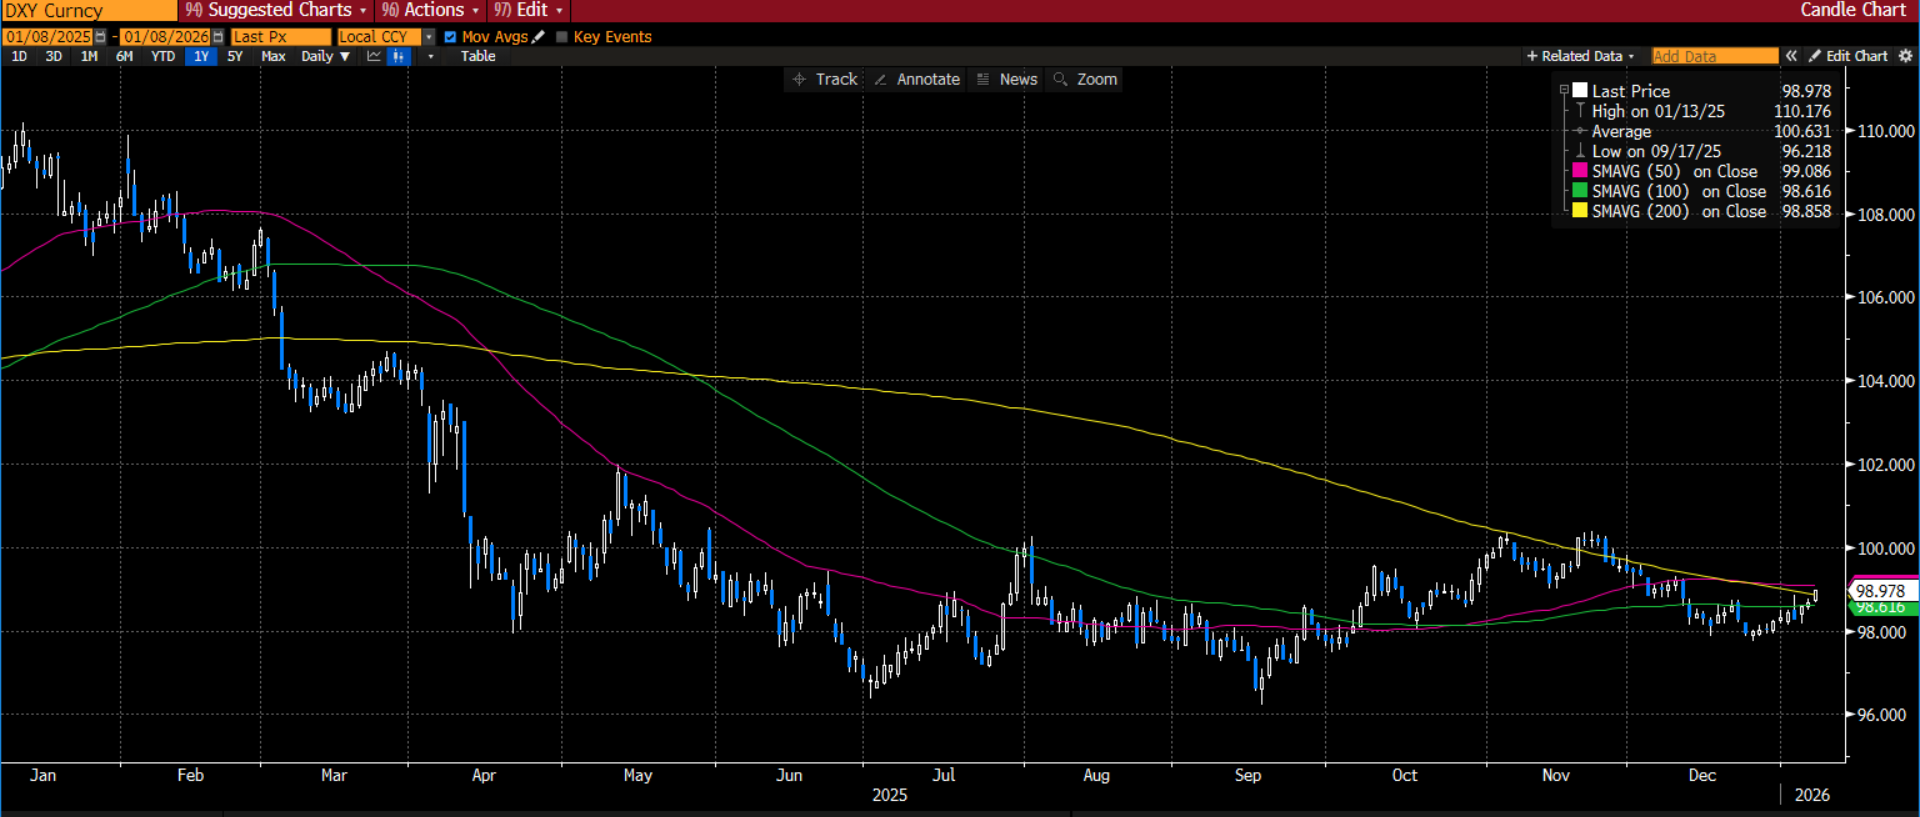Open chart settings gear icon
The height and width of the screenshot is (817, 1920).
[1905, 56]
